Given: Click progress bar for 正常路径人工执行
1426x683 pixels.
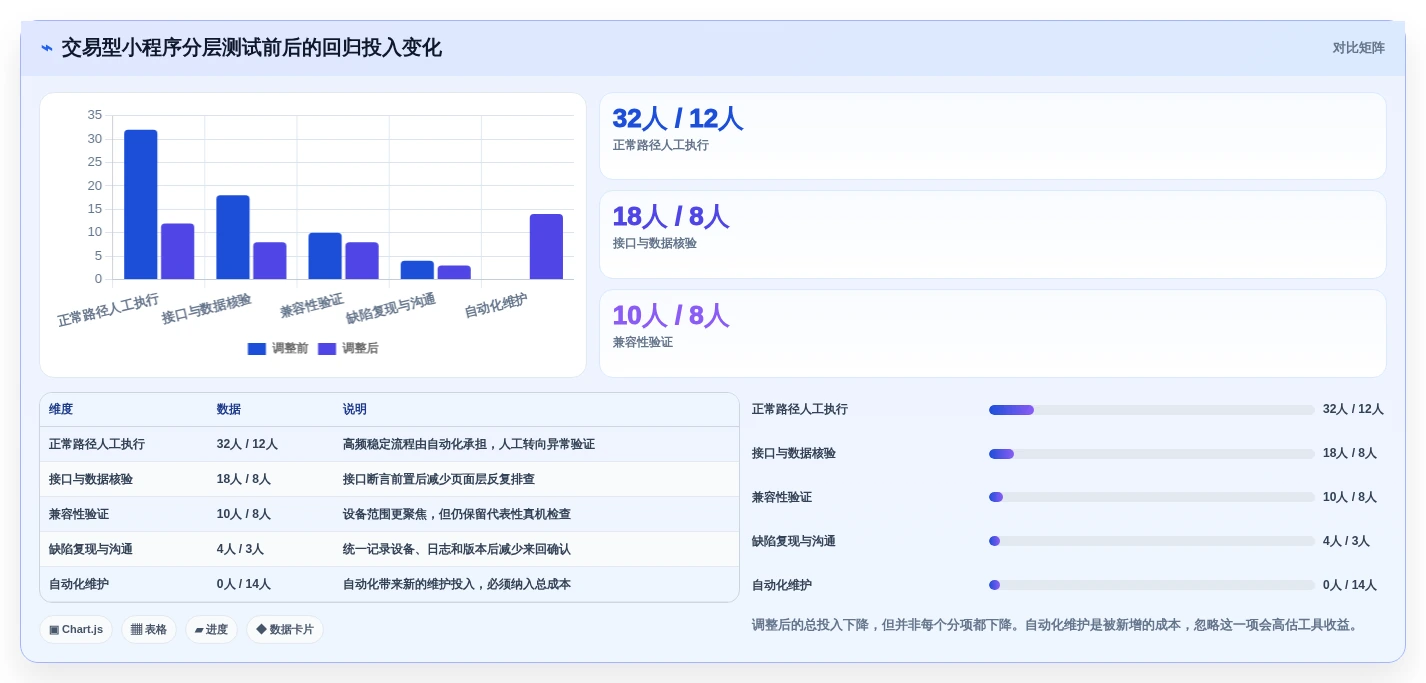Looking at the screenshot, I should coord(1151,409).
